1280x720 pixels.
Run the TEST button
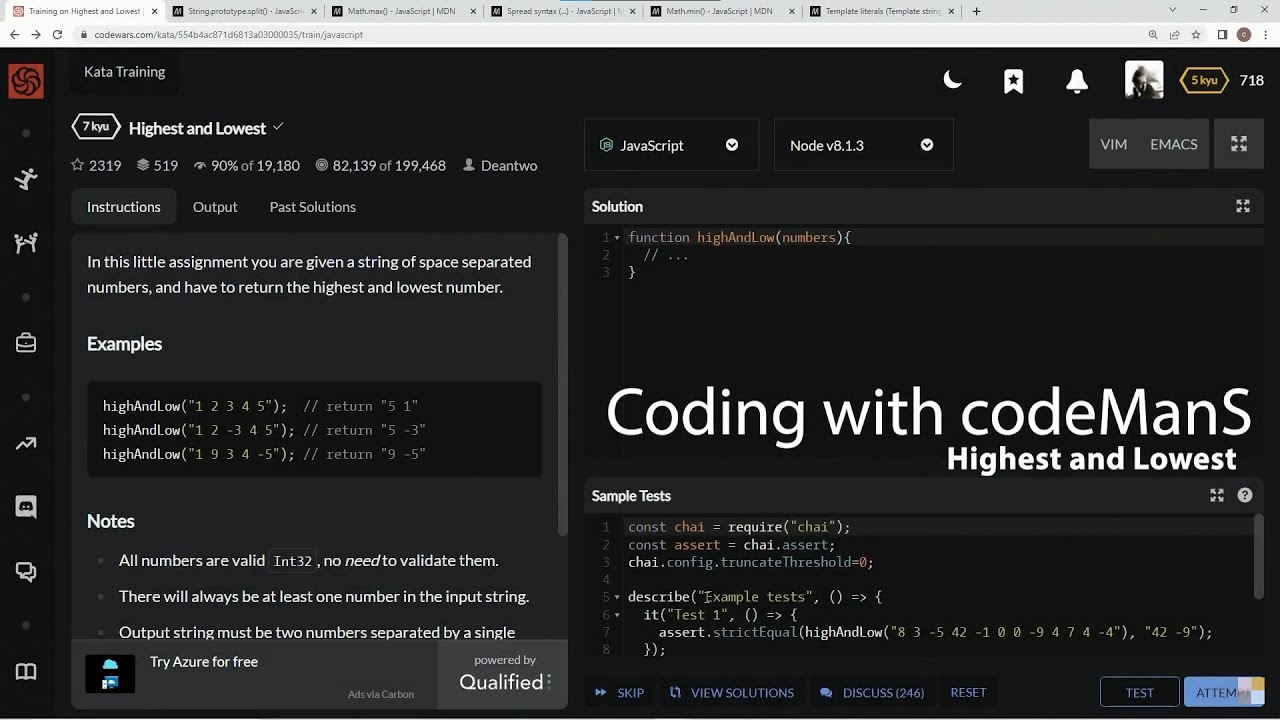pyautogui.click(x=1139, y=693)
